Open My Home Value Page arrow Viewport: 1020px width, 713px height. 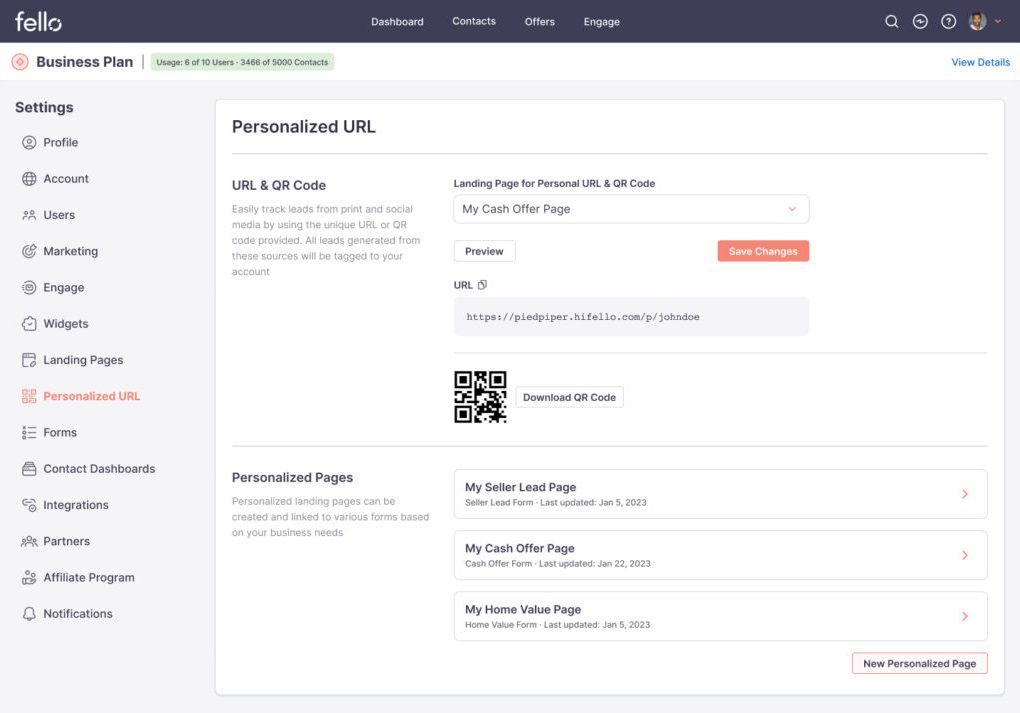point(964,616)
